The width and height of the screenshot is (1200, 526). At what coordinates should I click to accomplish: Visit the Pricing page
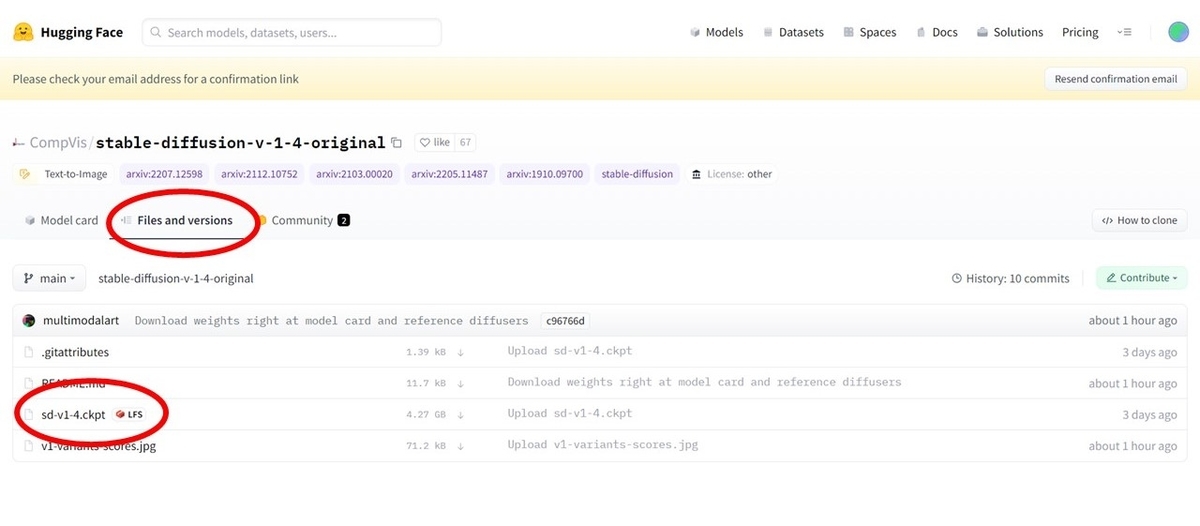1080,32
